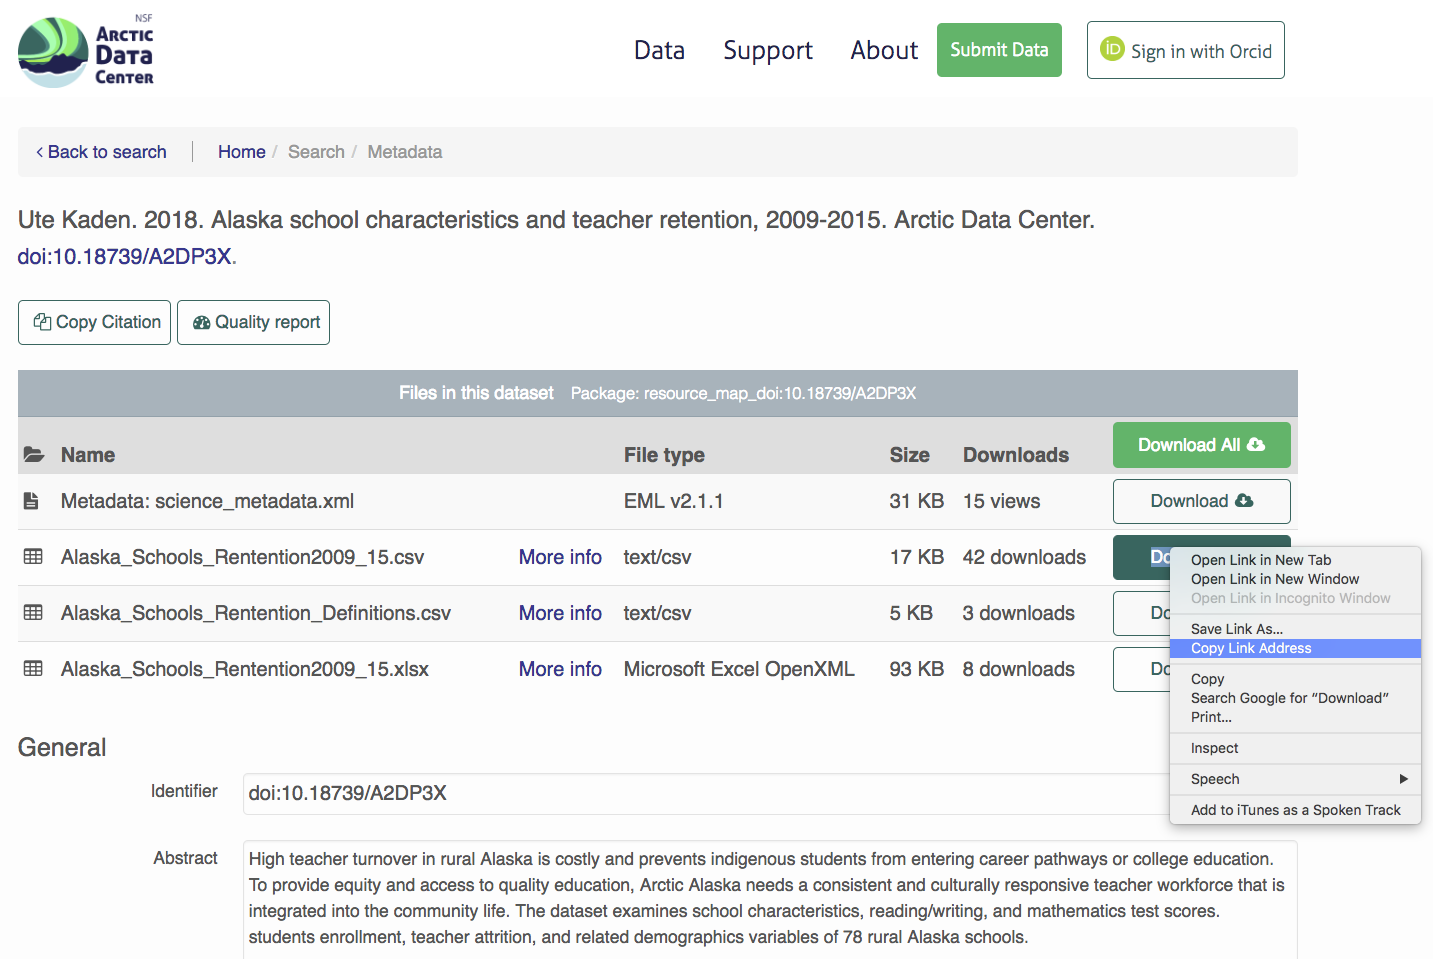Click the document icon for science_metadata.xml
Viewport: 1433px width, 959px height.
31,501
